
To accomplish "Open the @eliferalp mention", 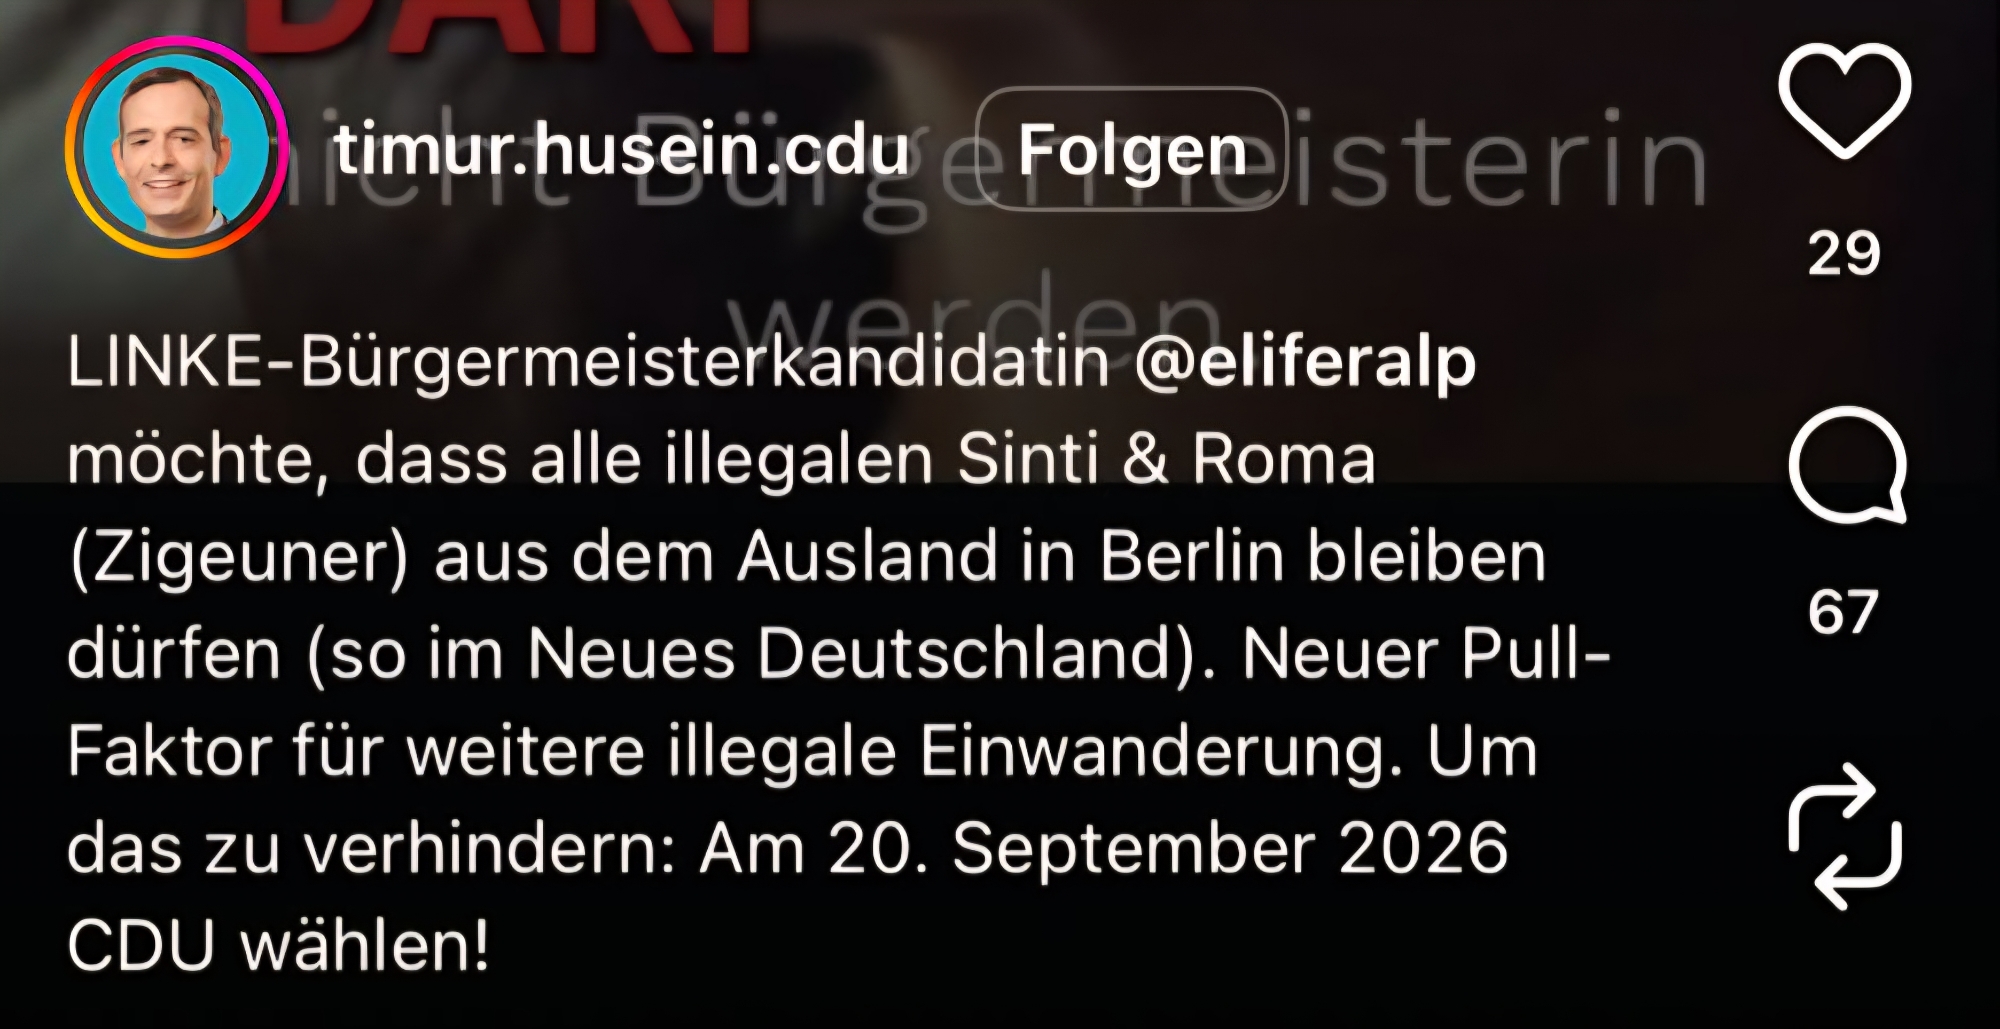I will coord(1305,362).
